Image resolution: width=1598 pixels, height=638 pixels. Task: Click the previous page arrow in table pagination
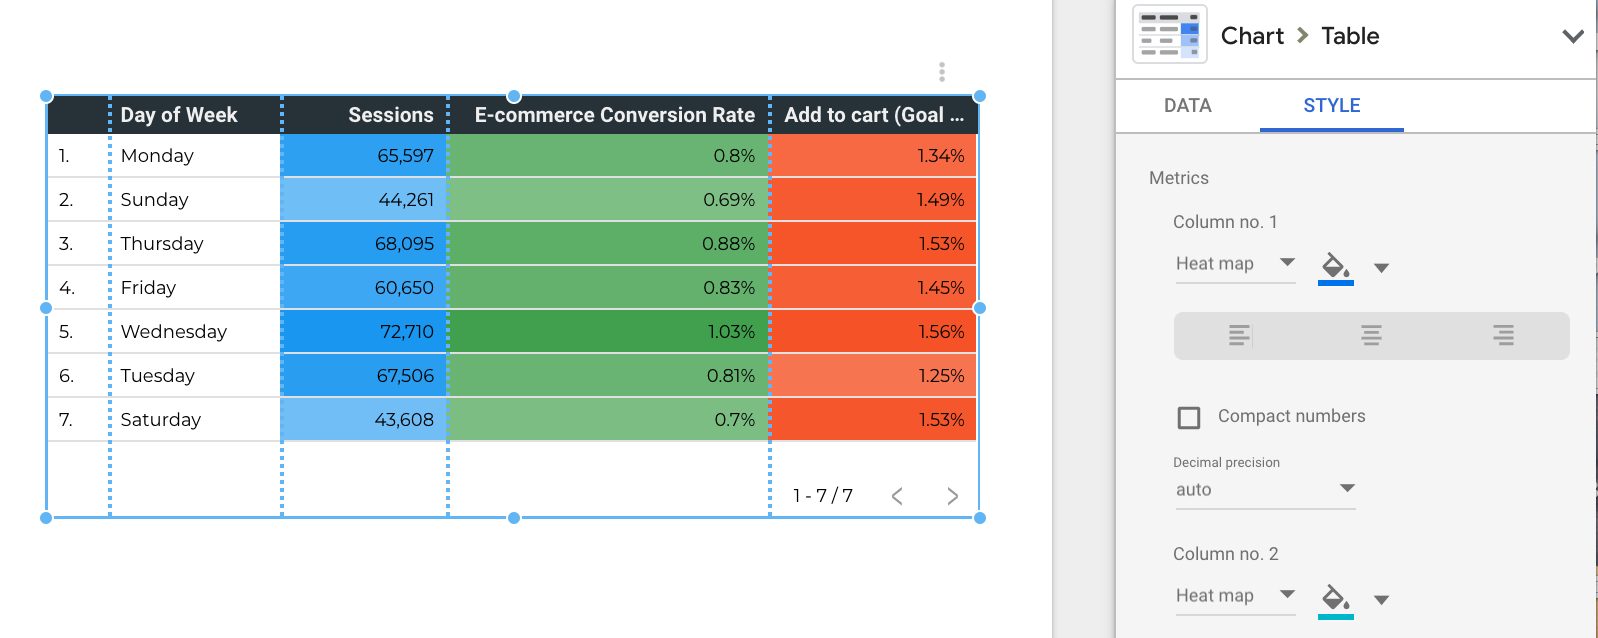coord(897,494)
